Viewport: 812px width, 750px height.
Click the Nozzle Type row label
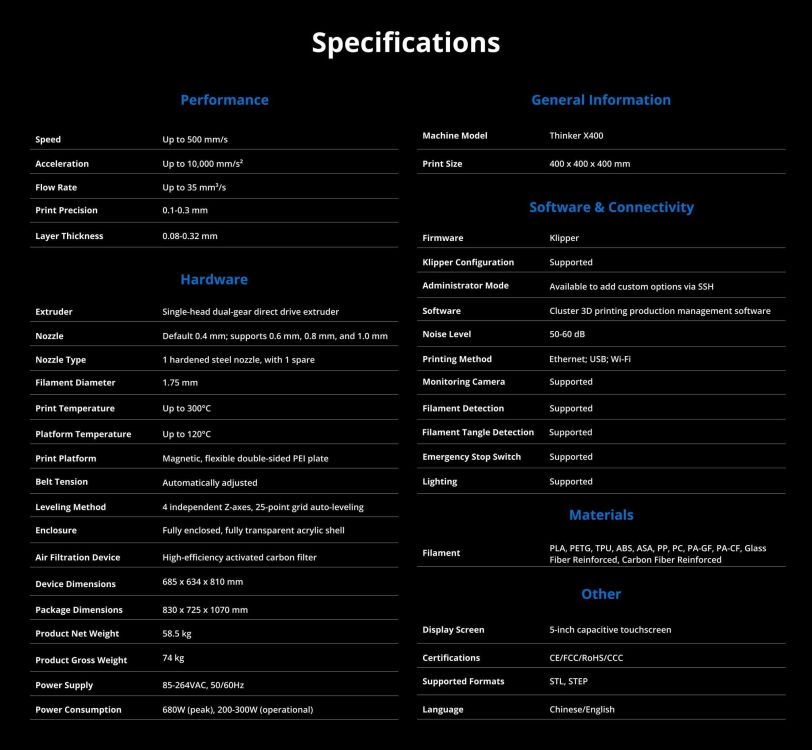[61, 360]
